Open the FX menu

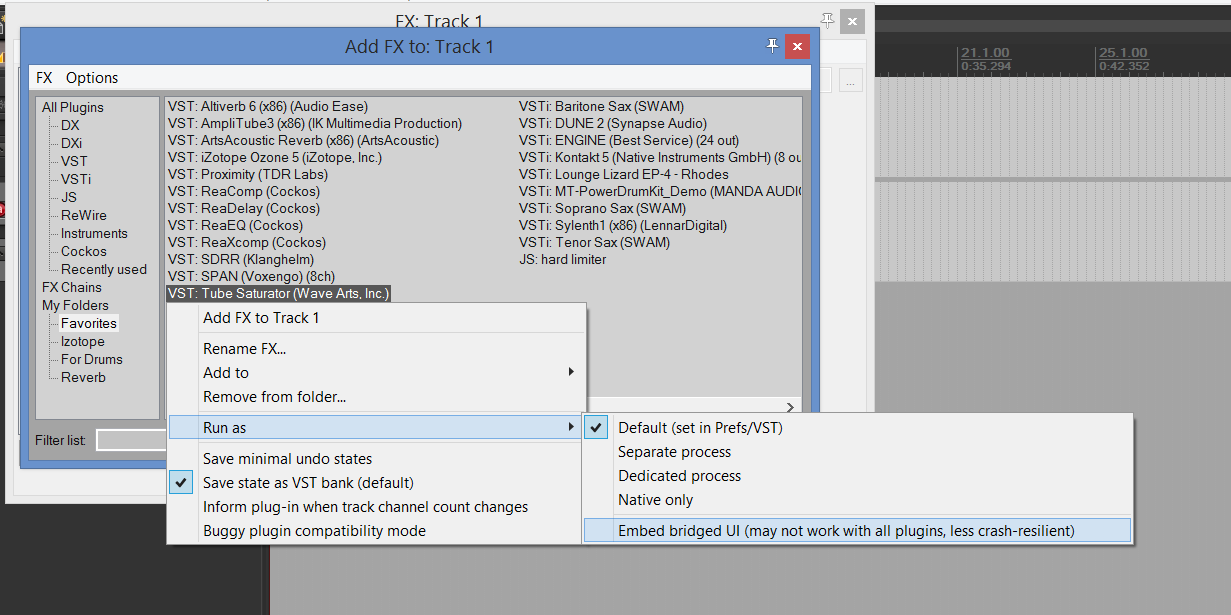pos(44,78)
